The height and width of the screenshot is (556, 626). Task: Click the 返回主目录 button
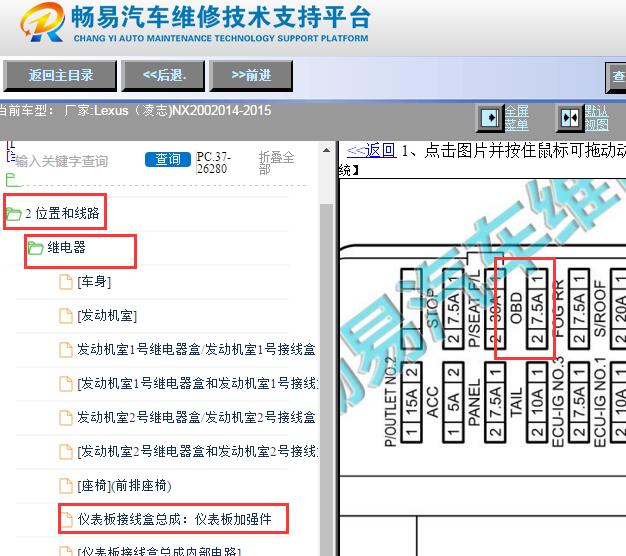tap(60, 75)
